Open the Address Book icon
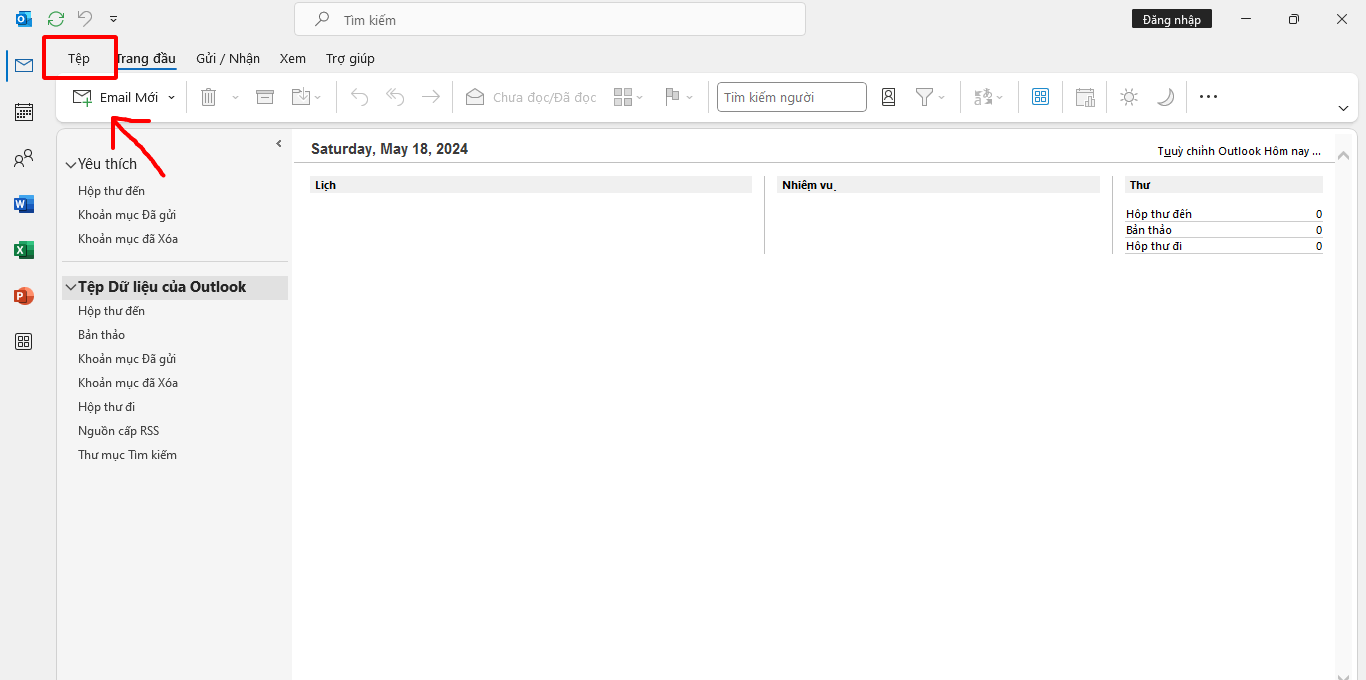1366x680 pixels. (888, 97)
